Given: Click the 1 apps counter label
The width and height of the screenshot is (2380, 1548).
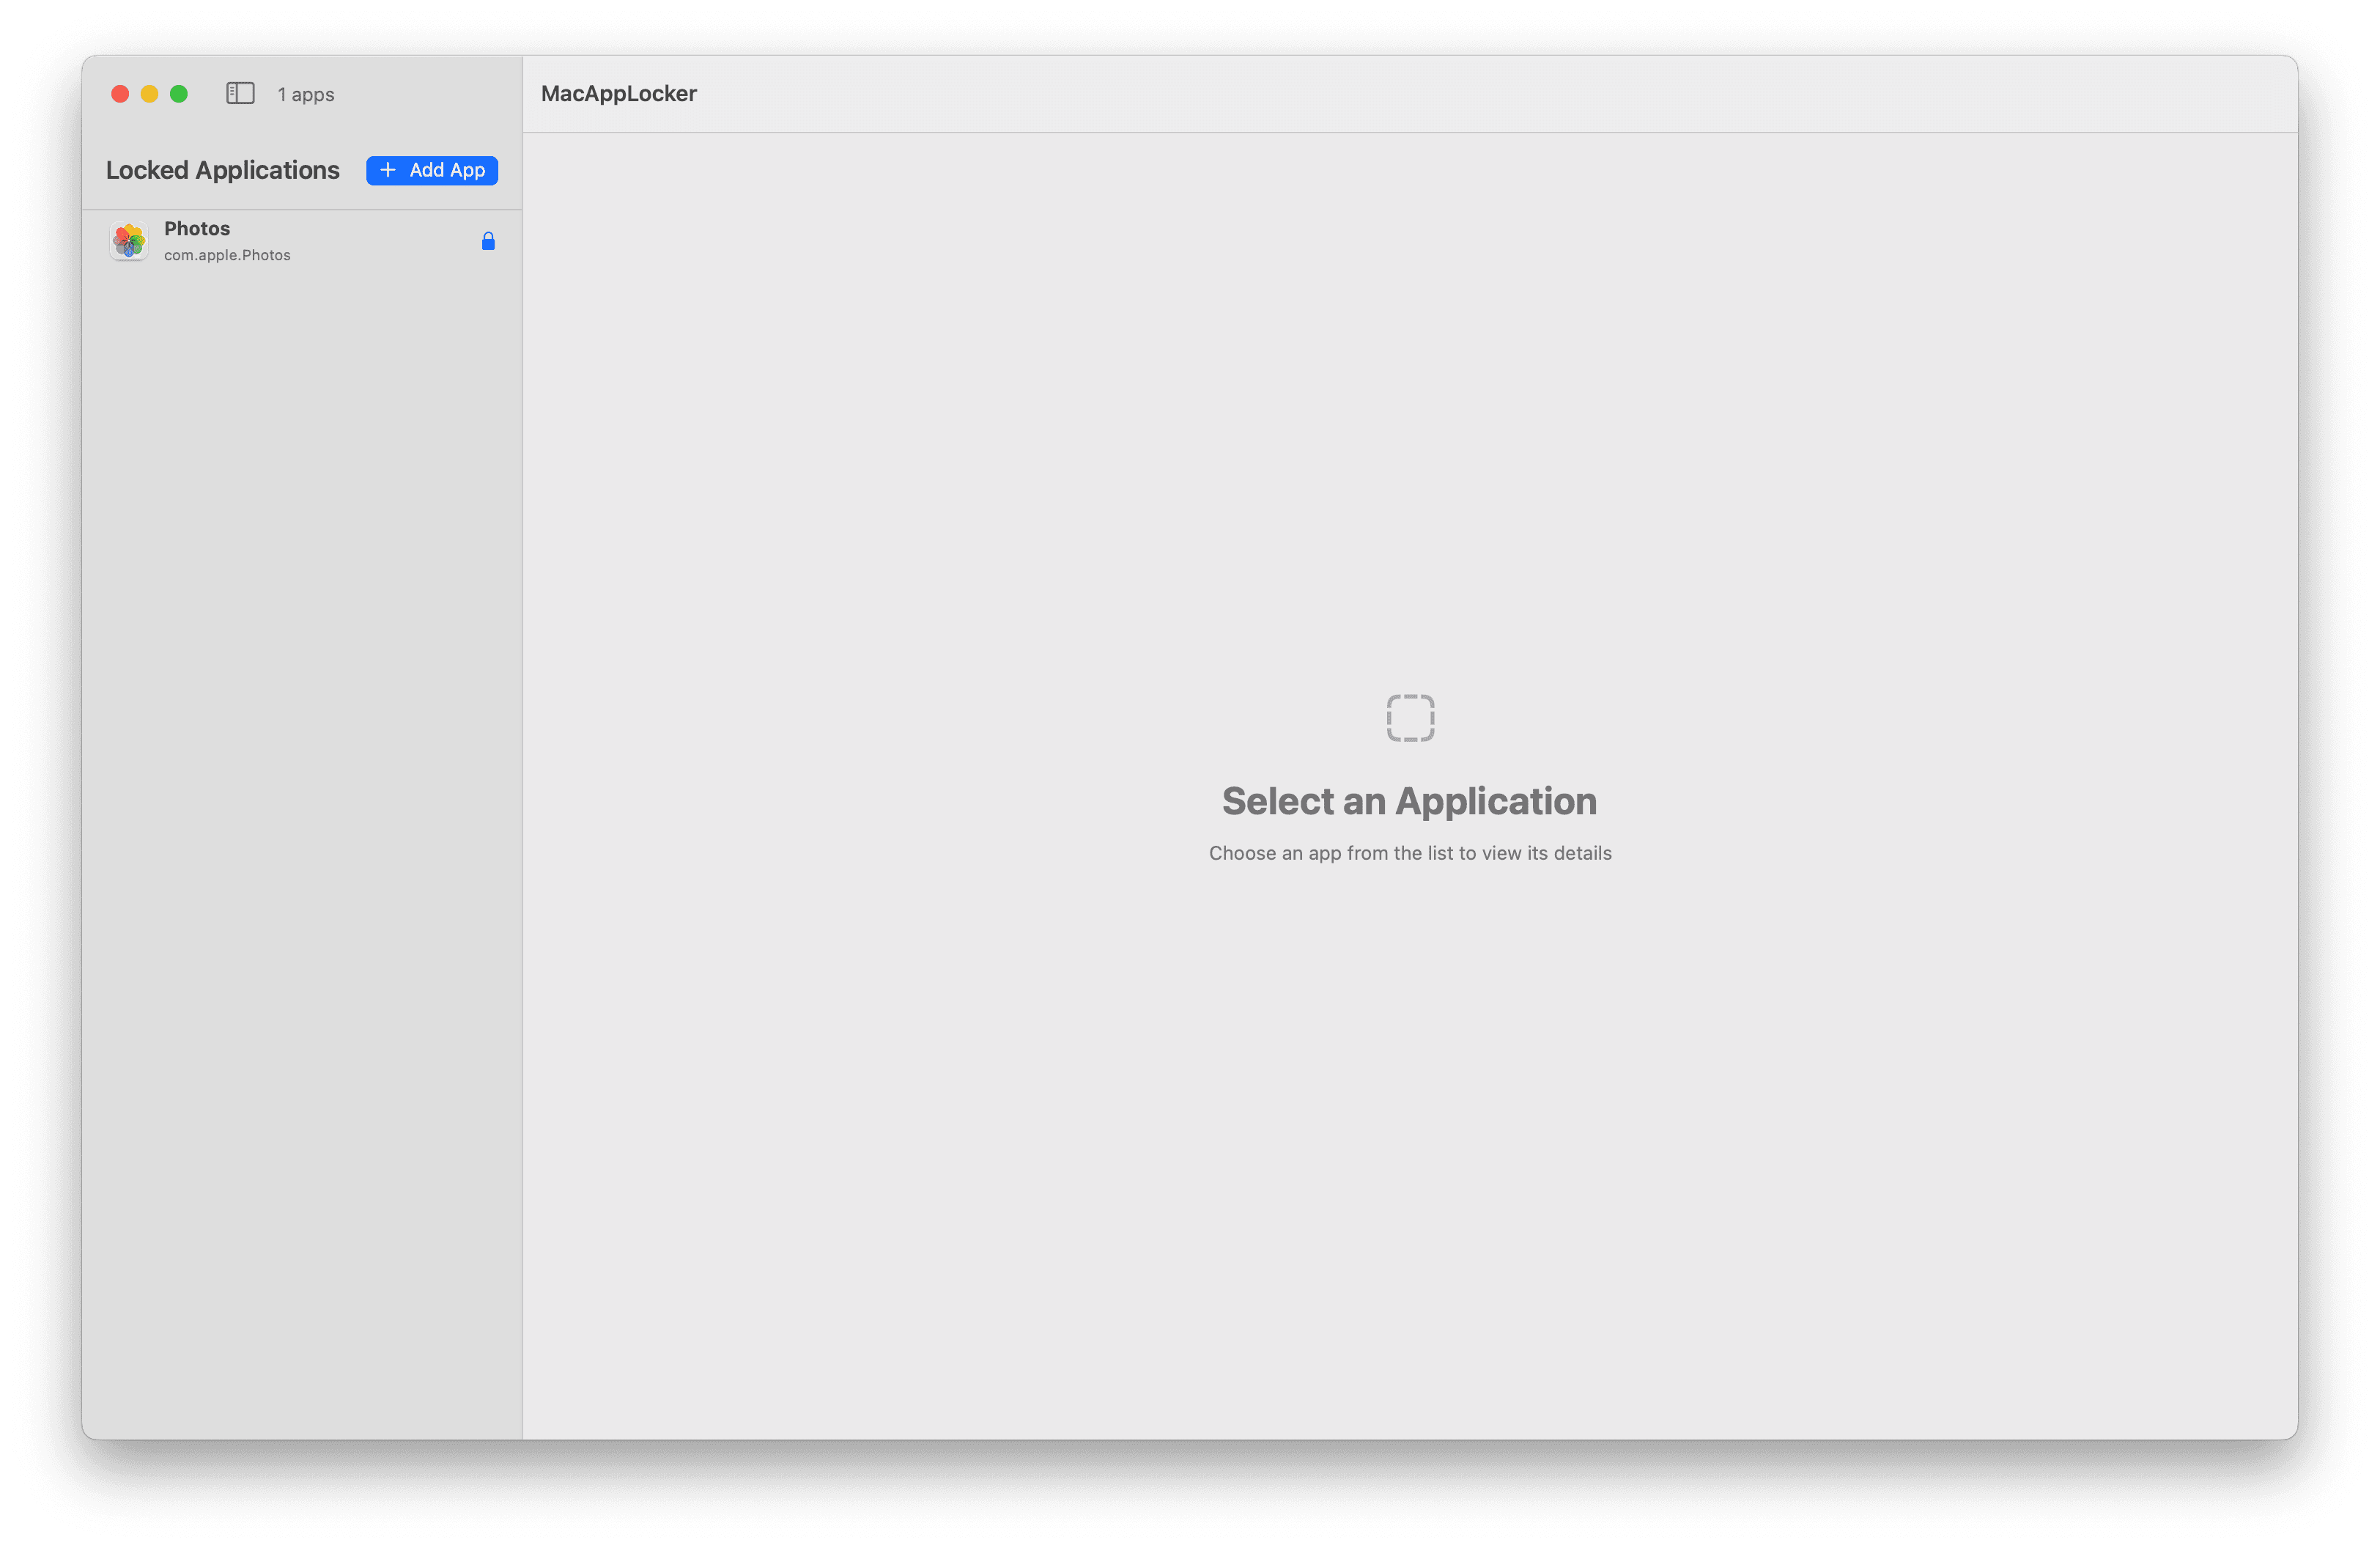Looking at the screenshot, I should (x=304, y=93).
